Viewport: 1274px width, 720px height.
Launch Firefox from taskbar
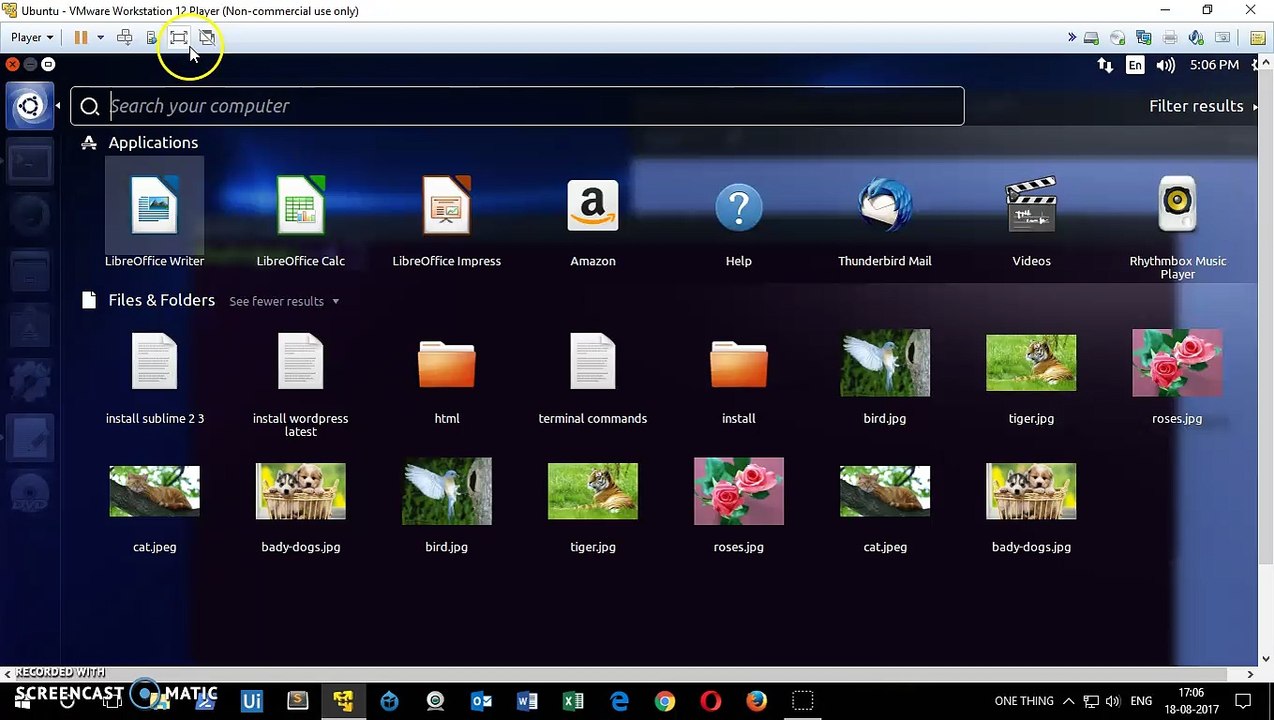coord(757,701)
